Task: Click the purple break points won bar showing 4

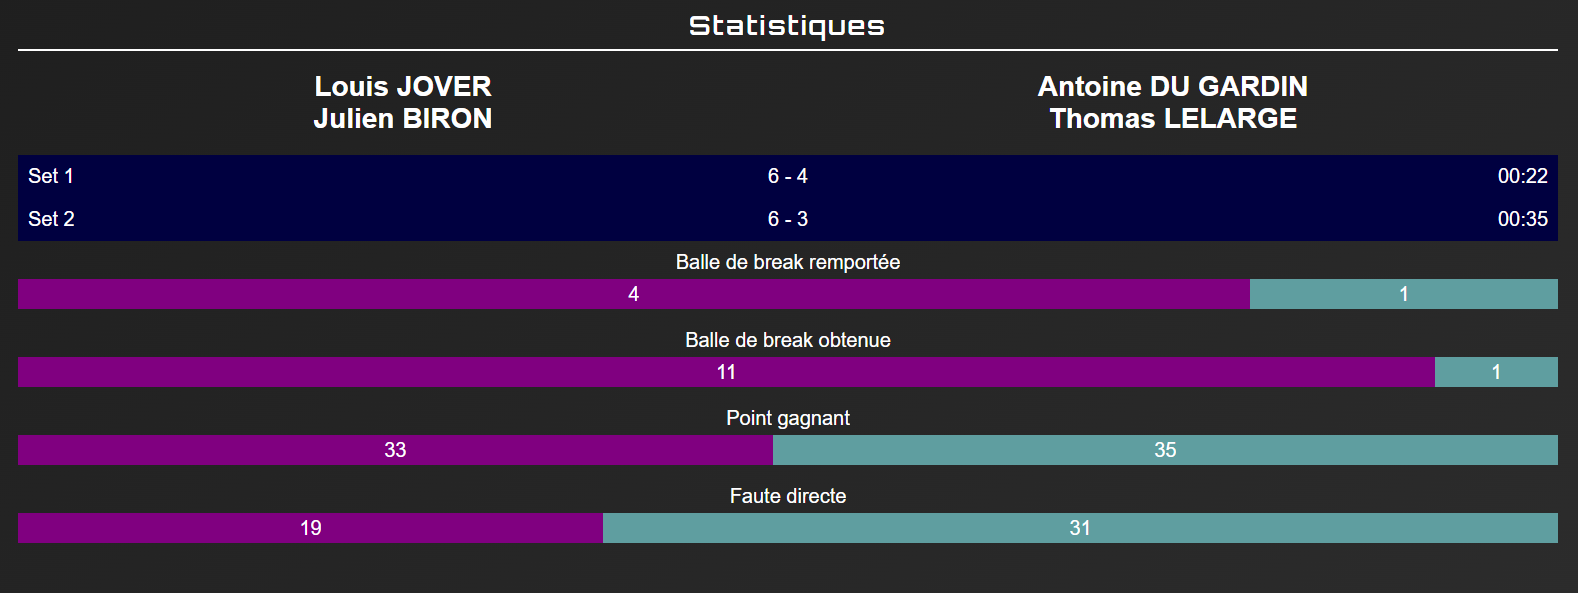Action: (633, 294)
